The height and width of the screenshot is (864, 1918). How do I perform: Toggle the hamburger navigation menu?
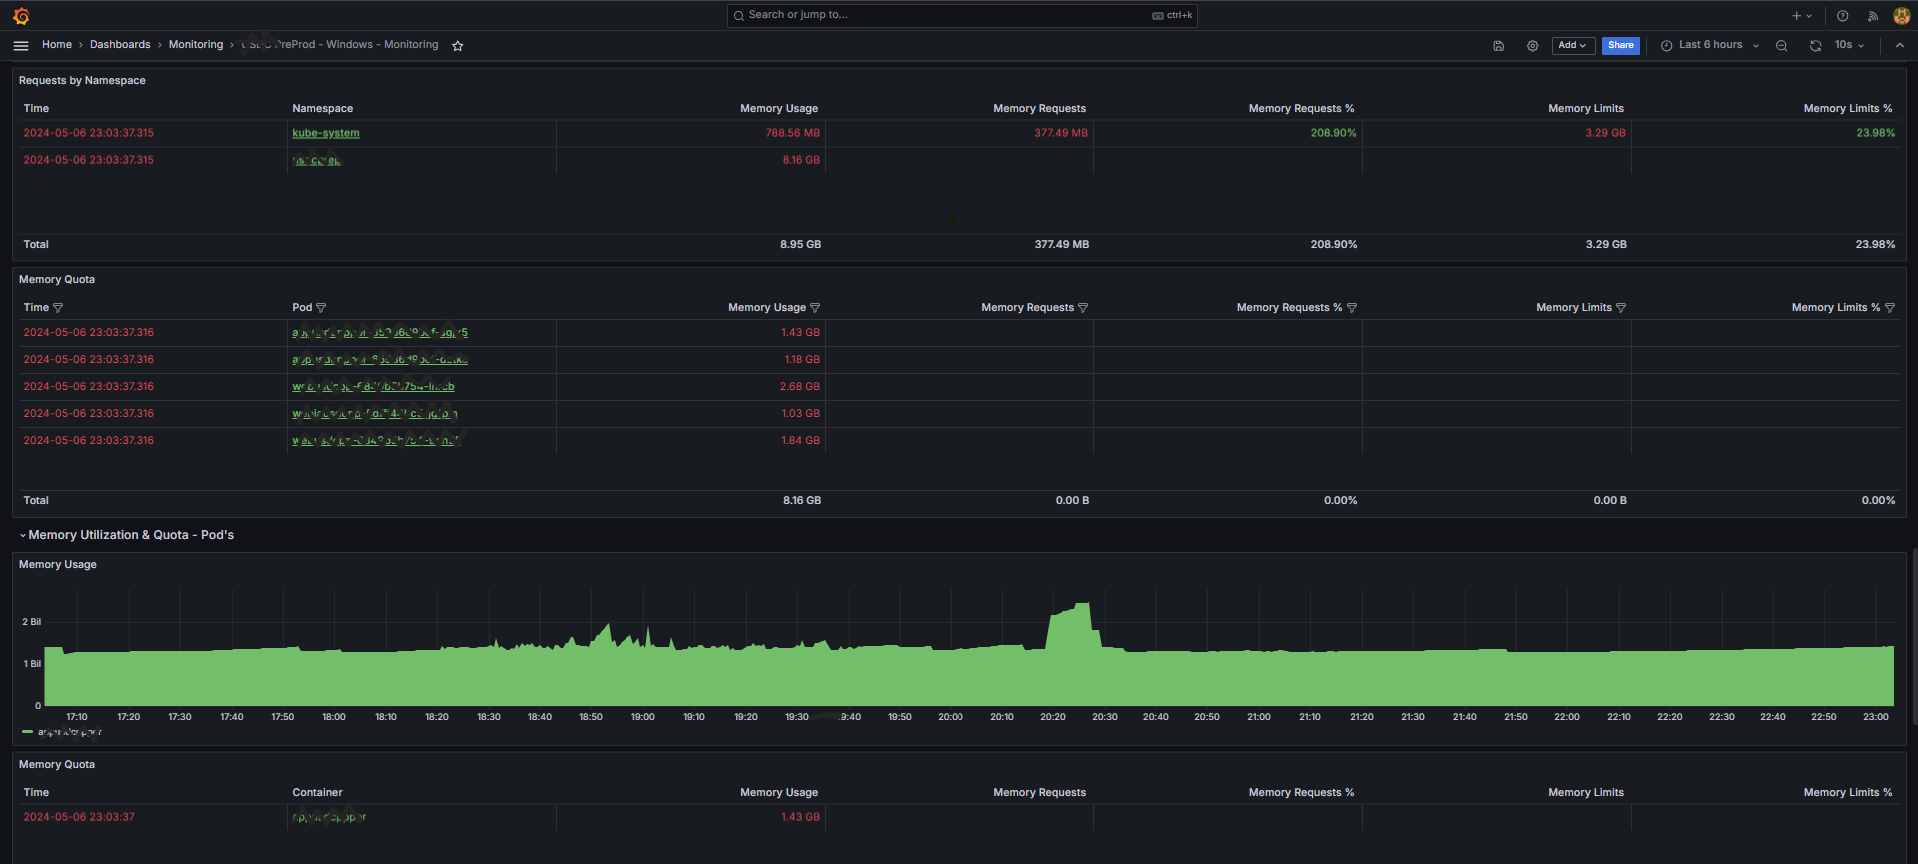pyautogui.click(x=21, y=45)
